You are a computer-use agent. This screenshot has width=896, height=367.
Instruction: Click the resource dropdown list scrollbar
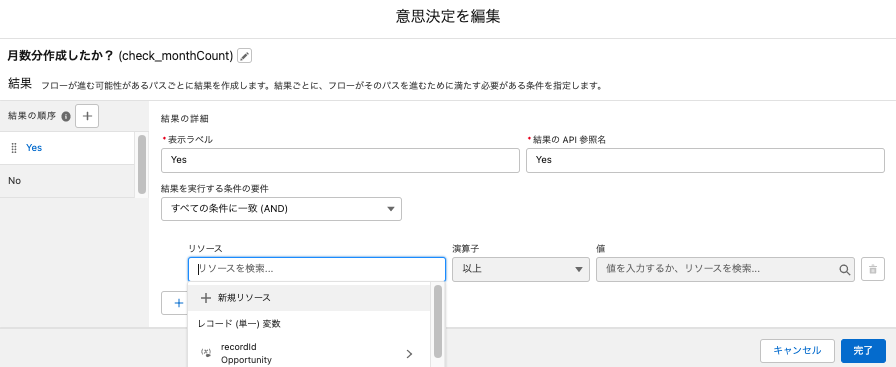pyautogui.click(x=438, y=321)
